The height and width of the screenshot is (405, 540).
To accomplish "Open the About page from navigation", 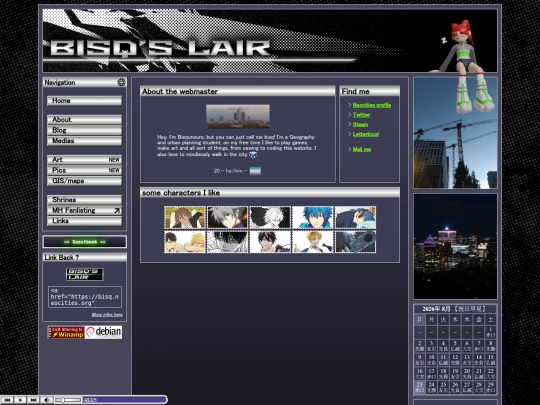I will [84, 120].
